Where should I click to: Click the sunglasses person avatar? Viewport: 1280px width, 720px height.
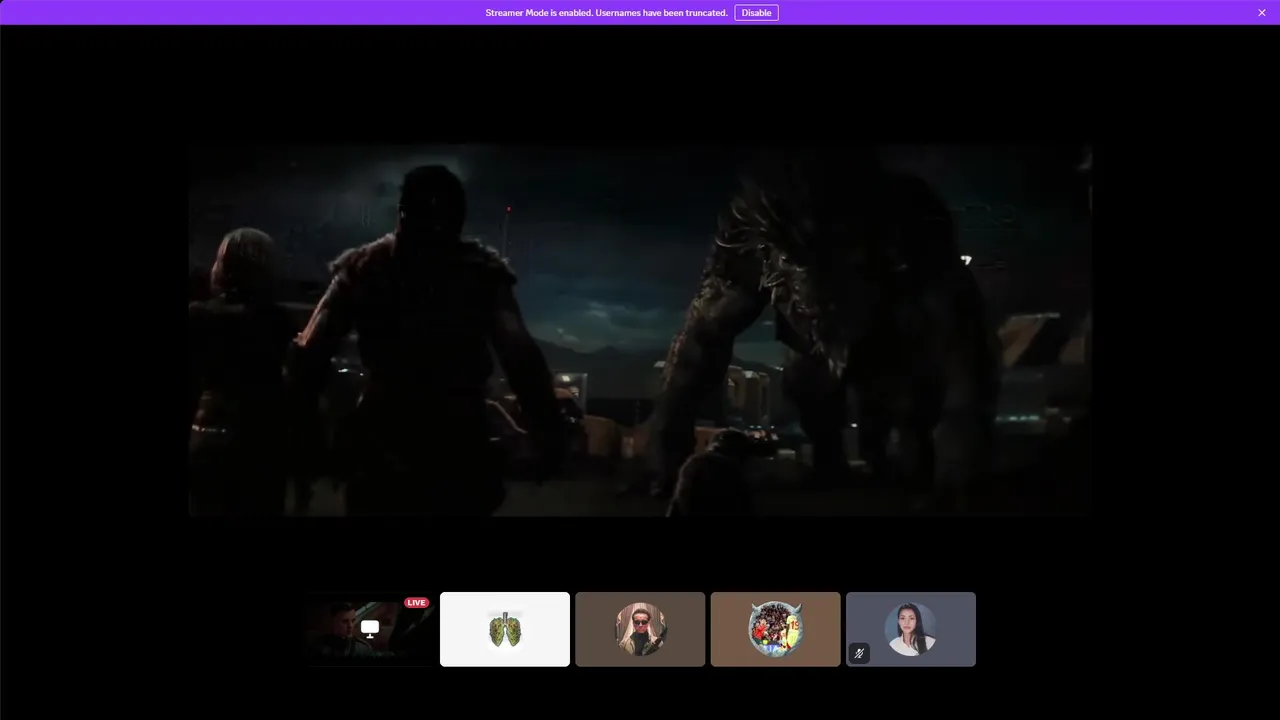pos(640,629)
